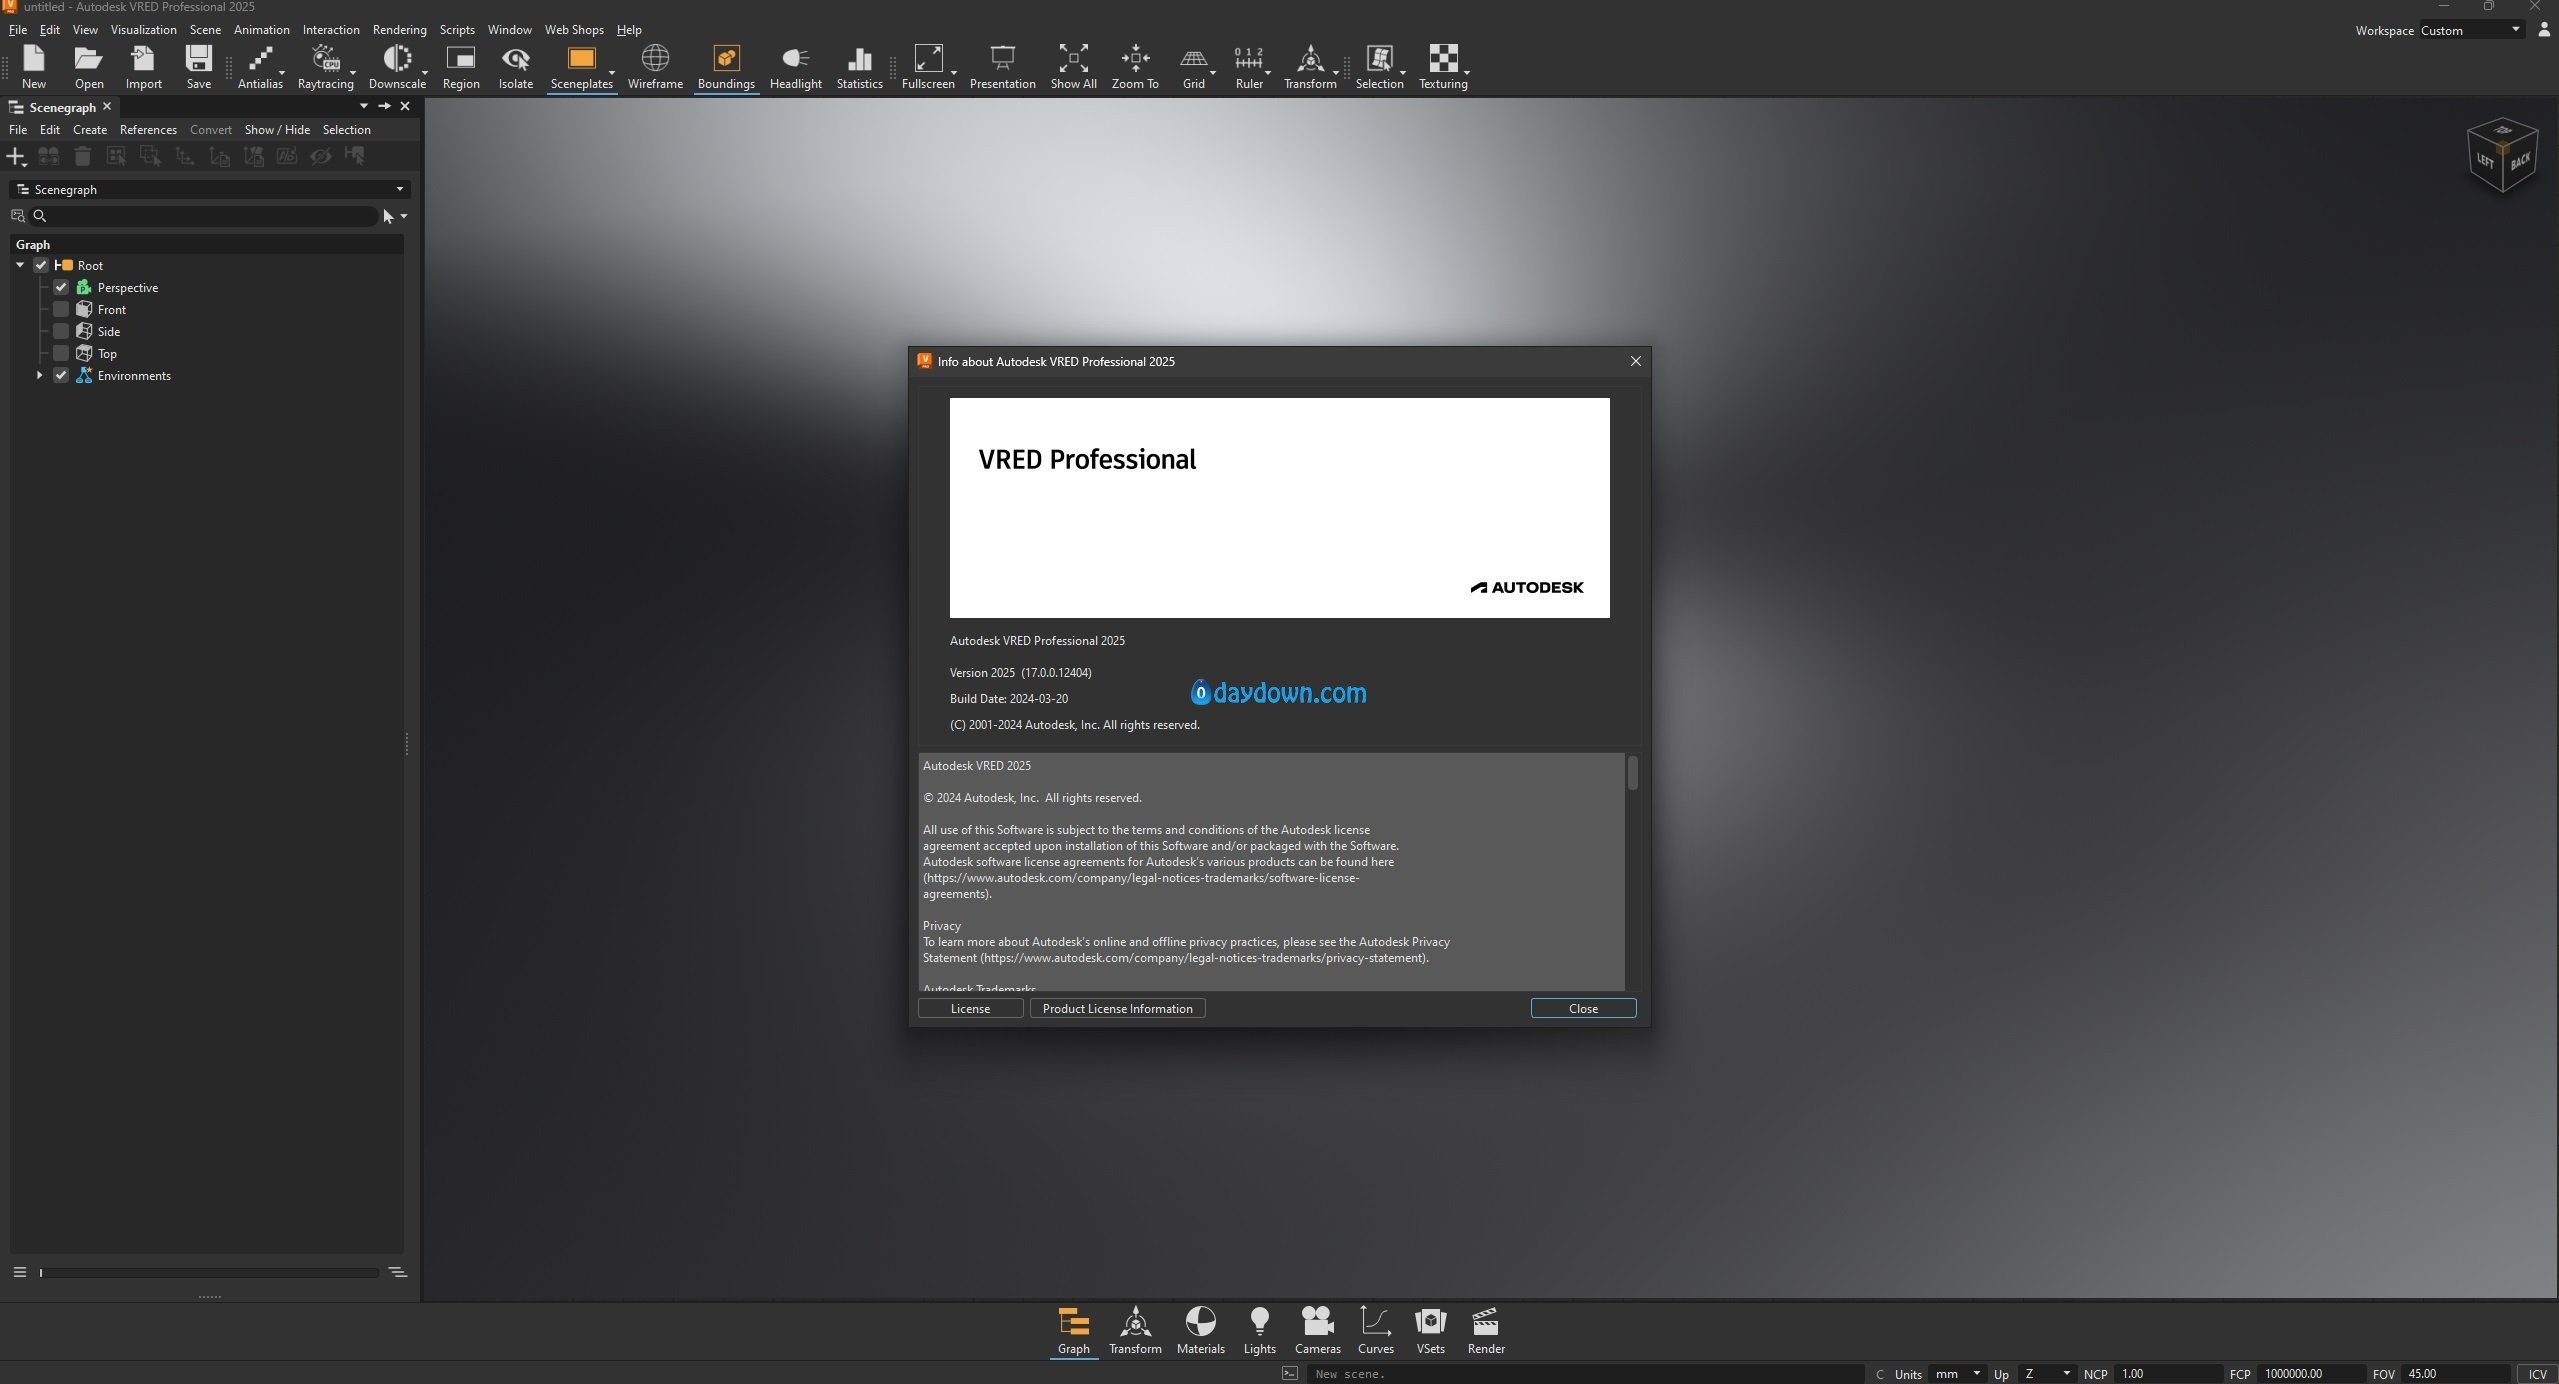The width and height of the screenshot is (2559, 1384).
Task: Open the Scenegraph Show / Hide menu
Action: (277, 130)
